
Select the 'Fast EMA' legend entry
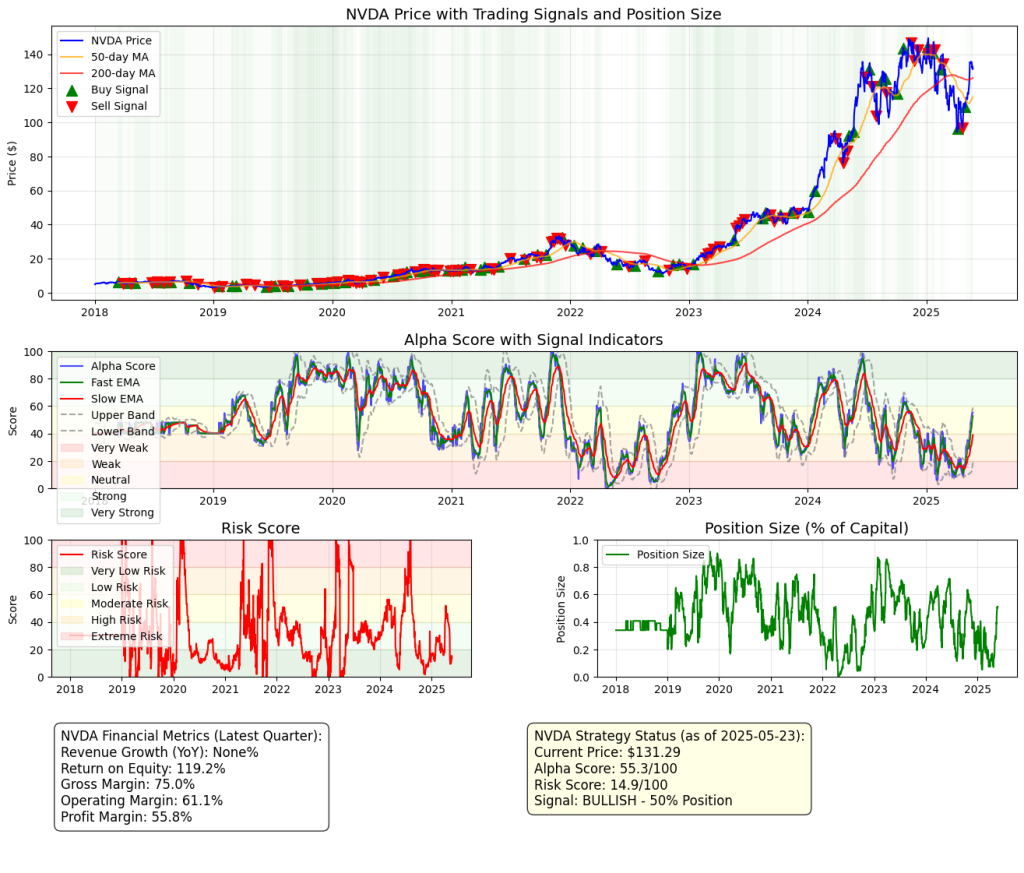[100, 383]
